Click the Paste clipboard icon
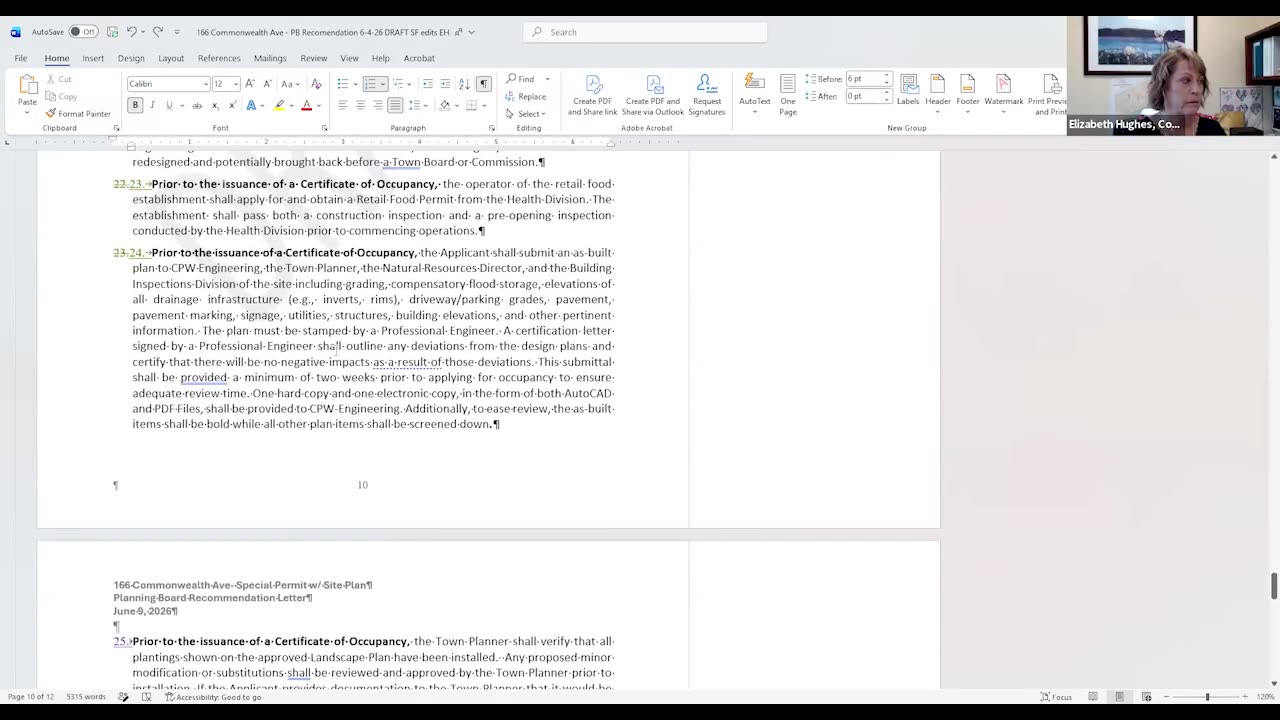The height and width of the screenshot is (720, 1280). [27, 86]
